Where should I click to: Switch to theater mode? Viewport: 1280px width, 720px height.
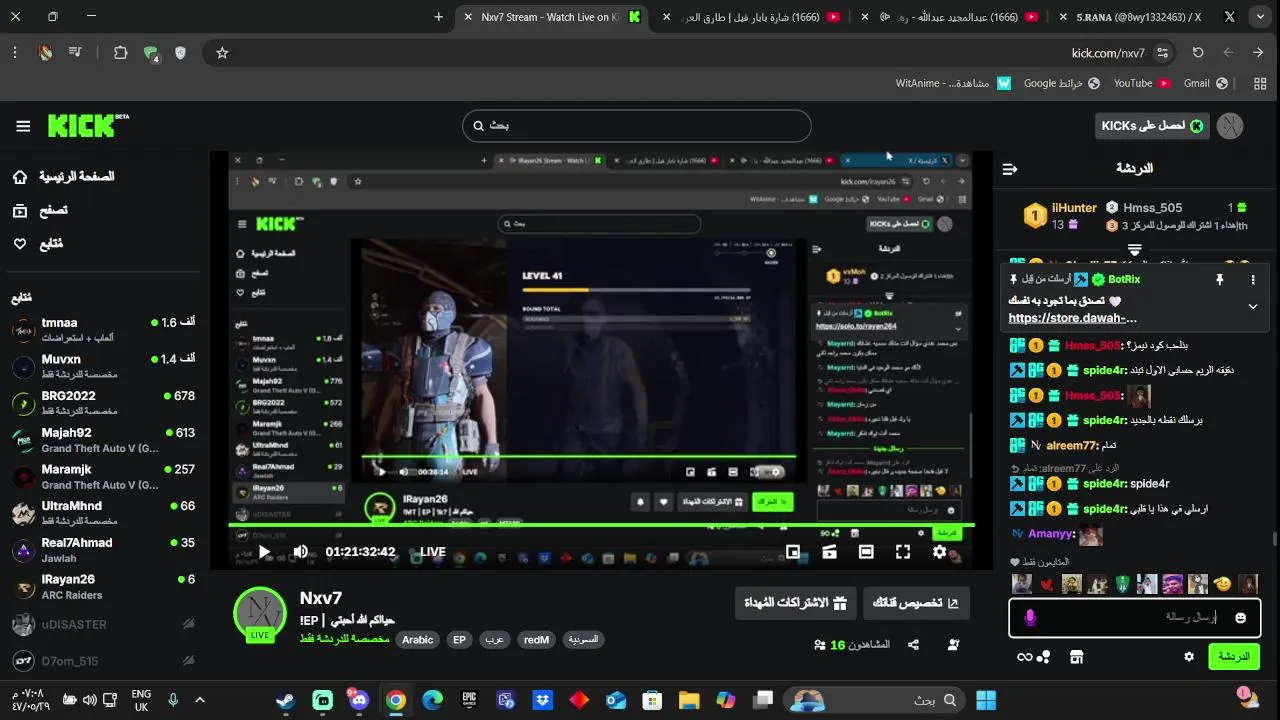866,552
